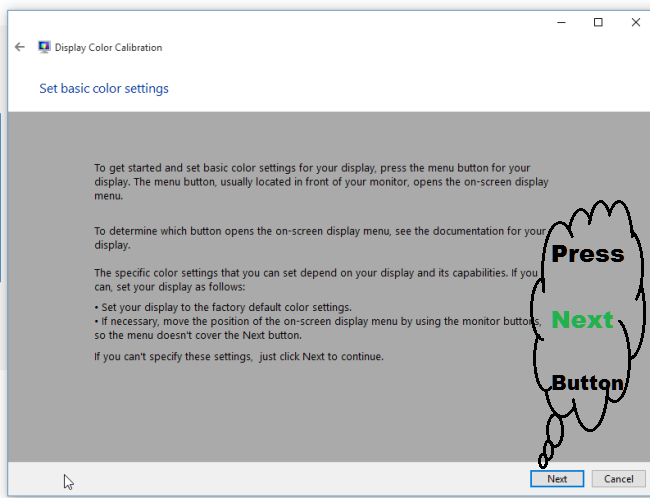Click the 'Display Color Calibration' title text
Image resolution: width=650 pixels, height=498 pixels.
click(108, 47)
